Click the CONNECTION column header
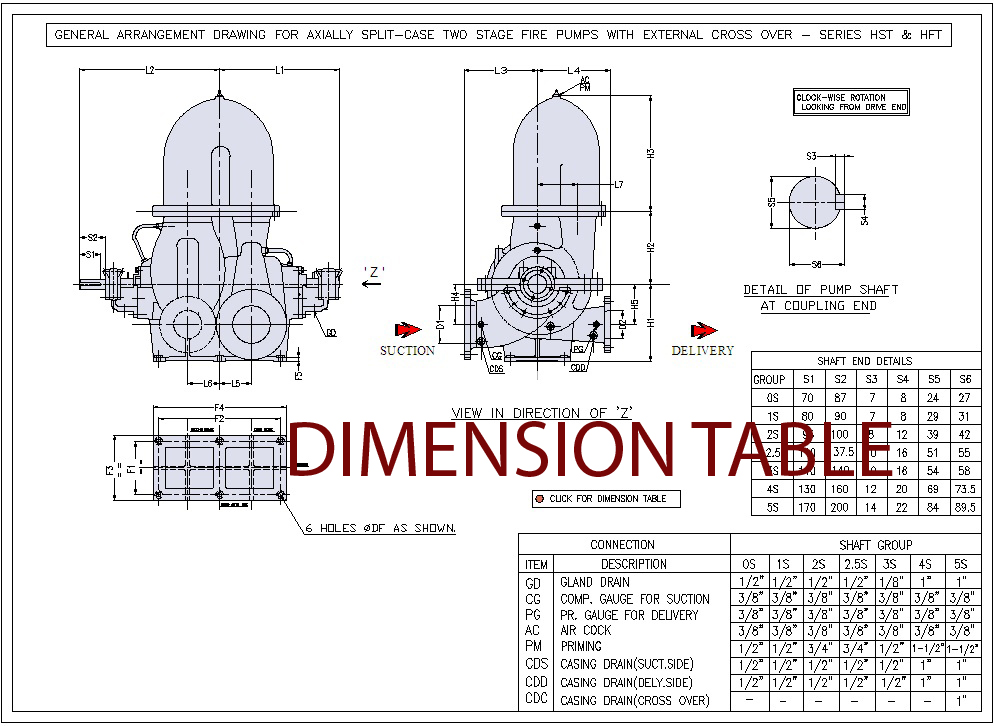 623,545
